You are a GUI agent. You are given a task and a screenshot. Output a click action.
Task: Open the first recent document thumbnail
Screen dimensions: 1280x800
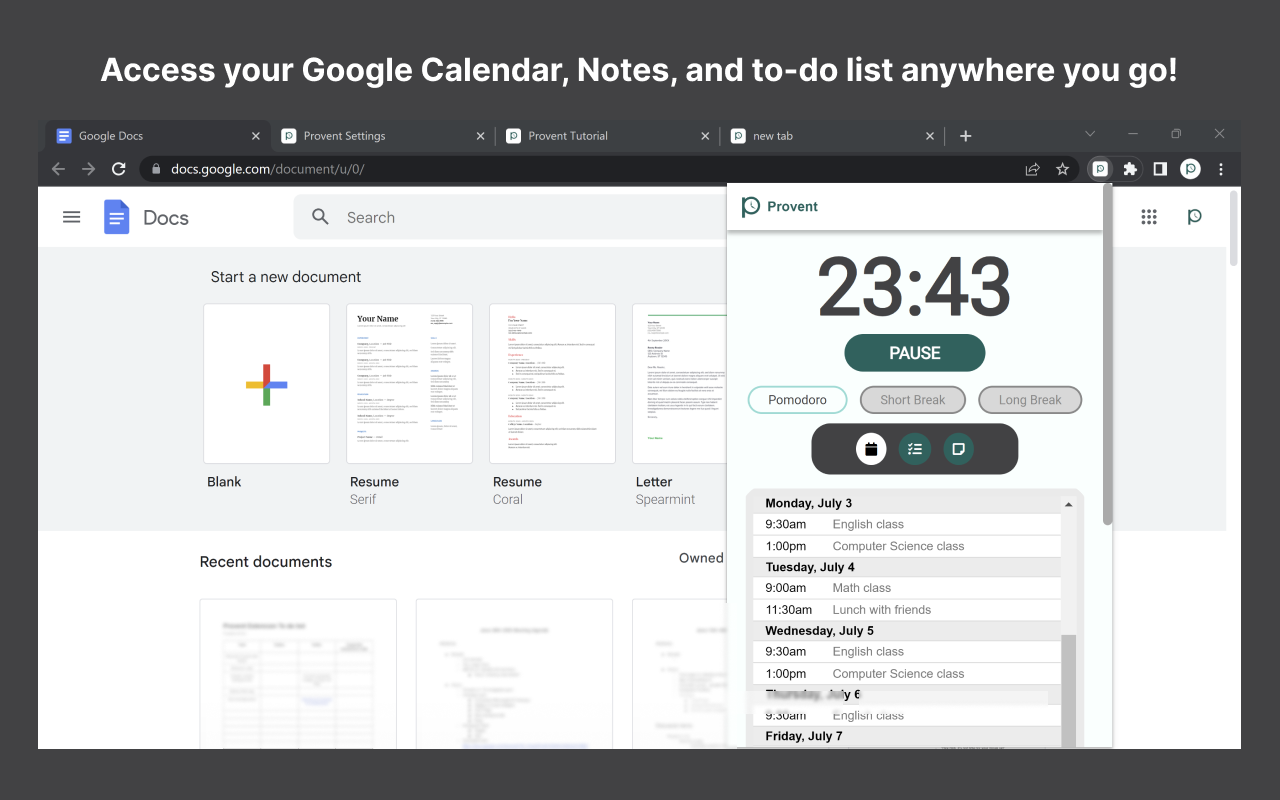click(298, 673)
